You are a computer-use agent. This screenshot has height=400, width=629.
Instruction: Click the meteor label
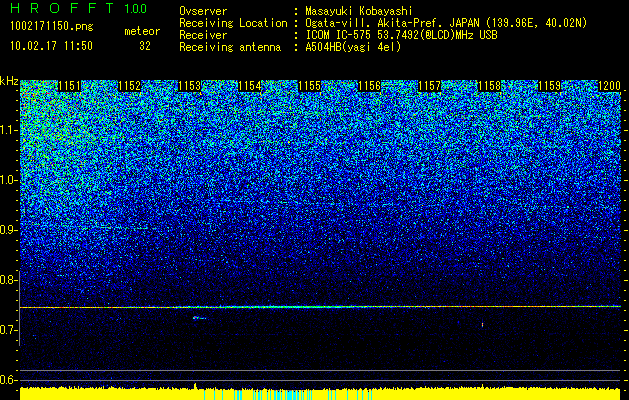coord(142,31)
